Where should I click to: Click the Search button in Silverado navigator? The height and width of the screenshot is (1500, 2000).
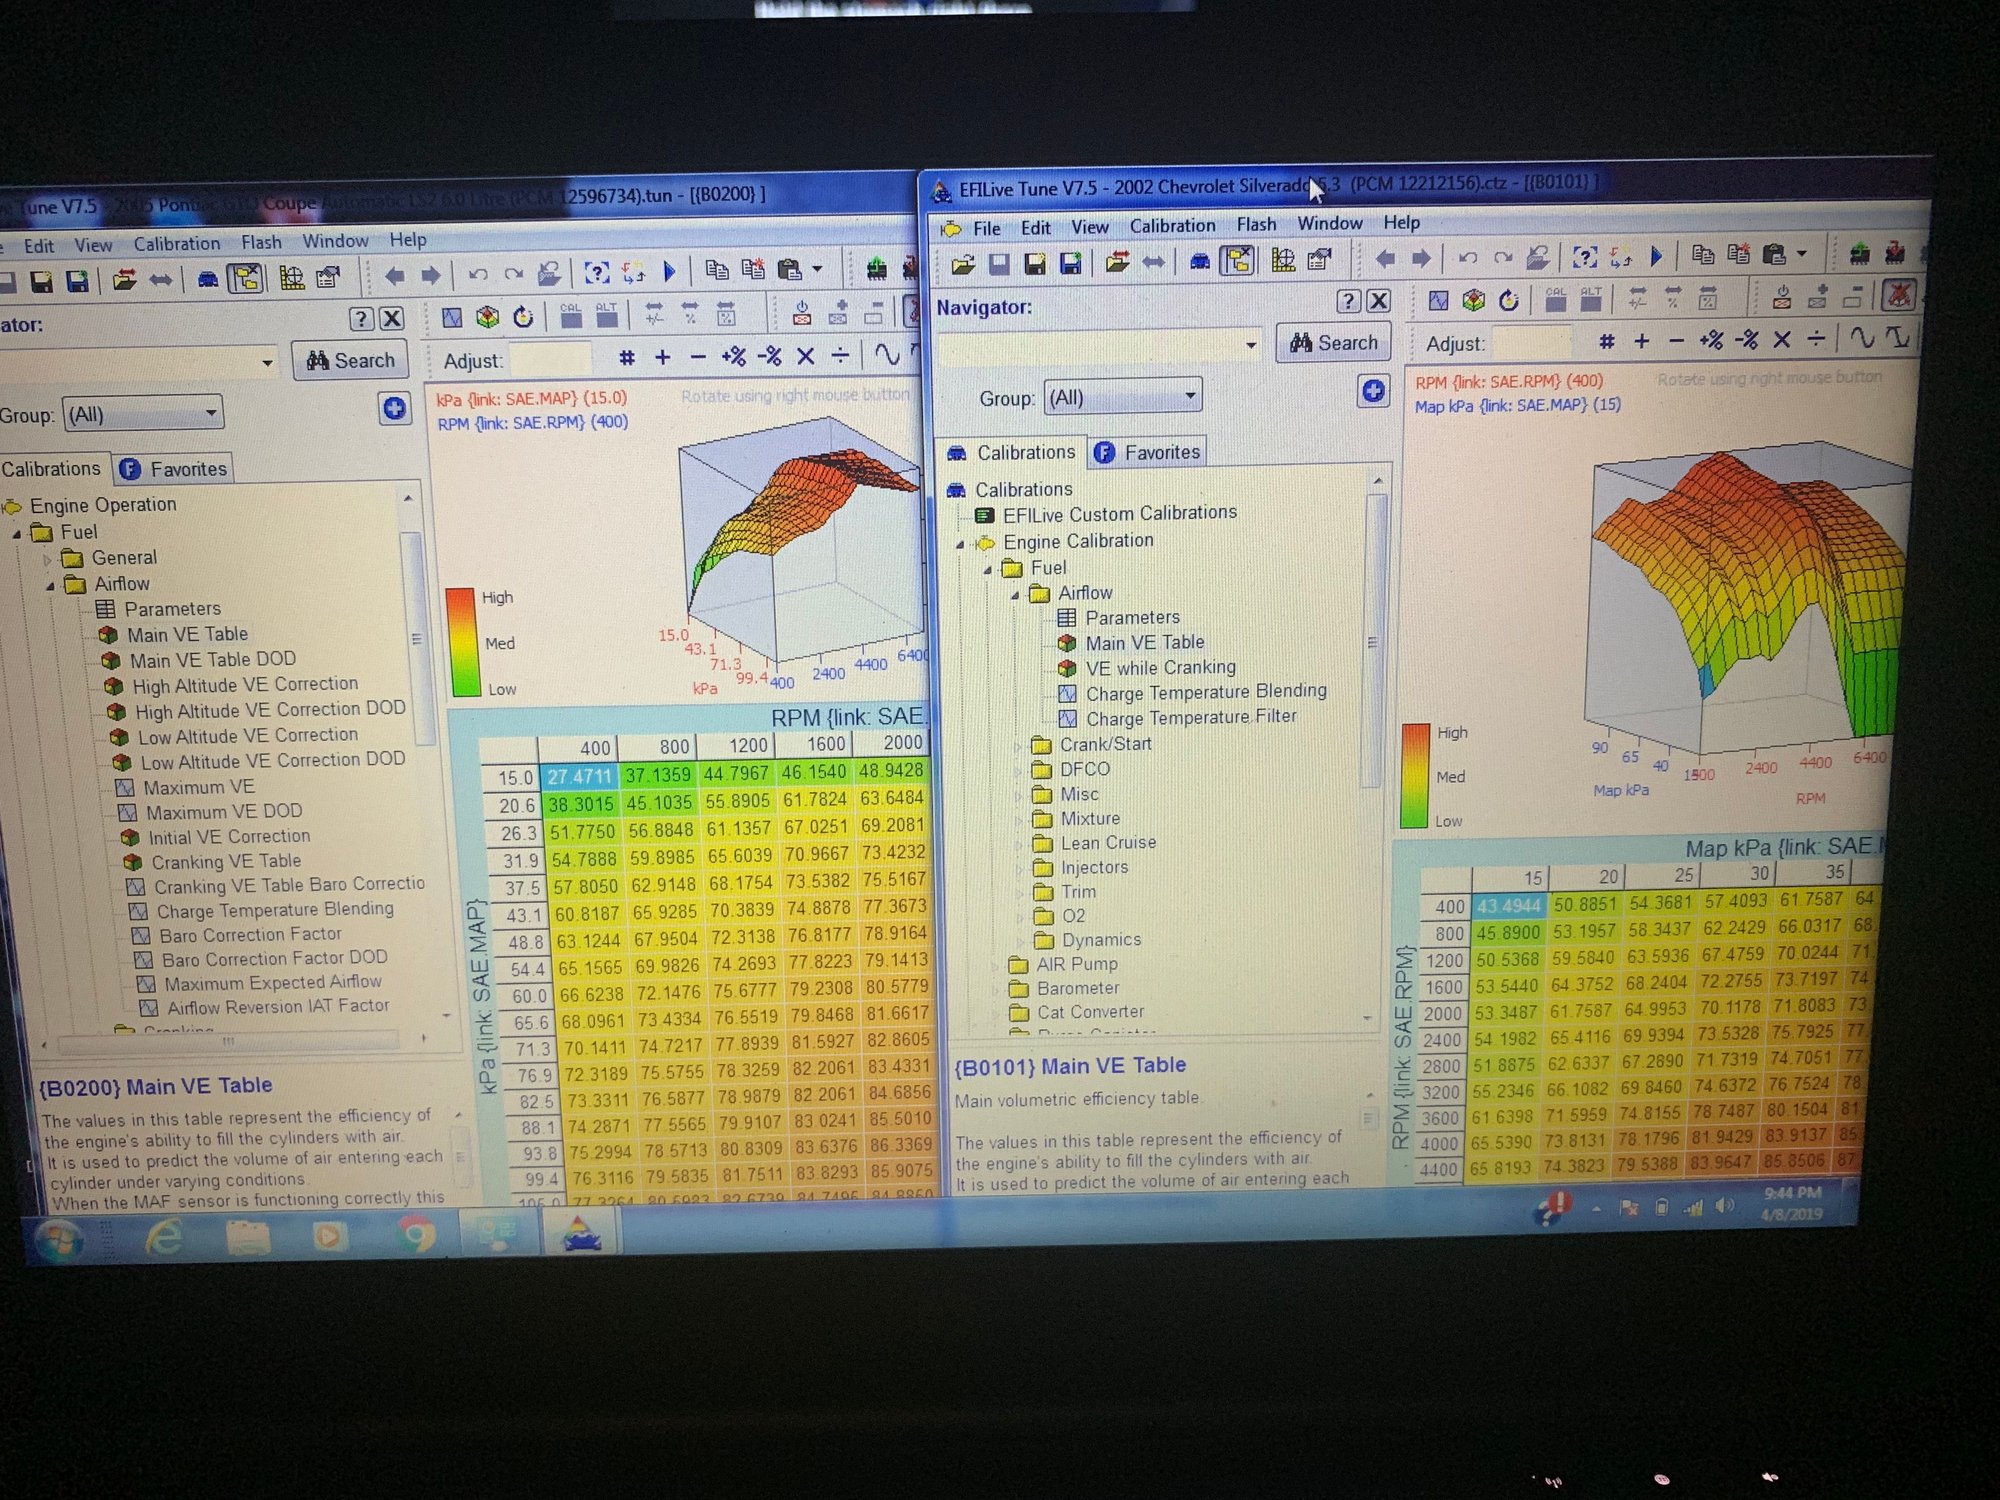click(x=1333, y=343)
